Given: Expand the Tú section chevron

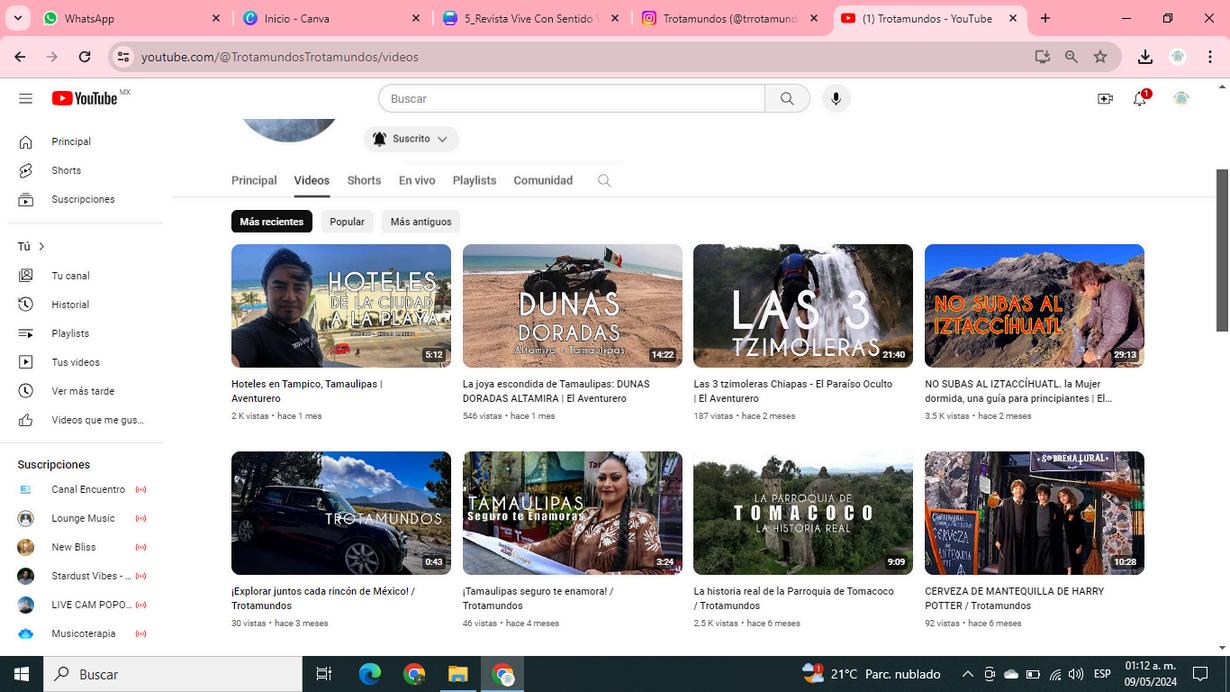Looking at the screenshot, I should click(42, 247).
